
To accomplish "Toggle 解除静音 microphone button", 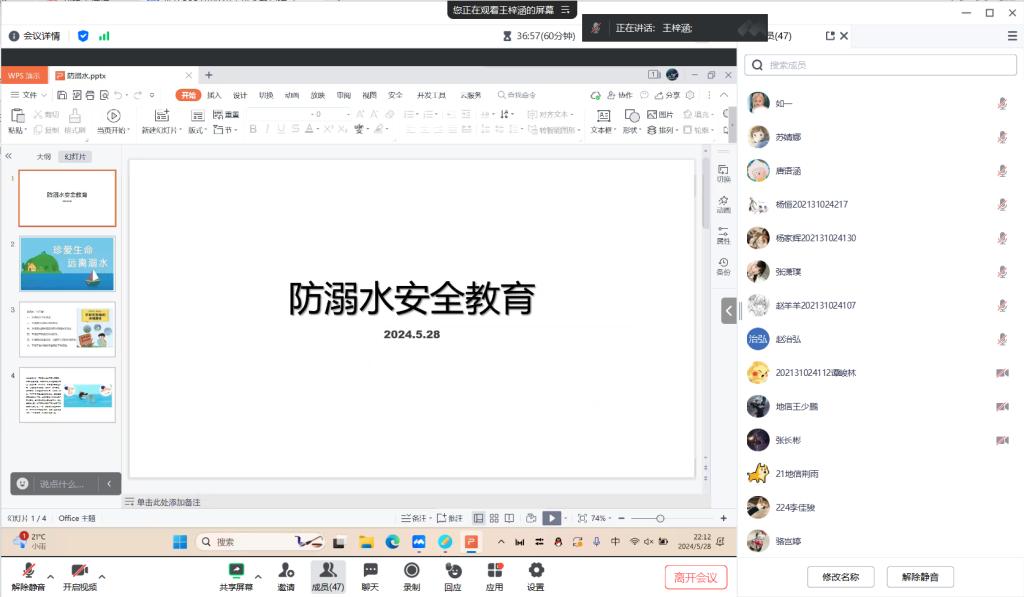I will [28, 575].
